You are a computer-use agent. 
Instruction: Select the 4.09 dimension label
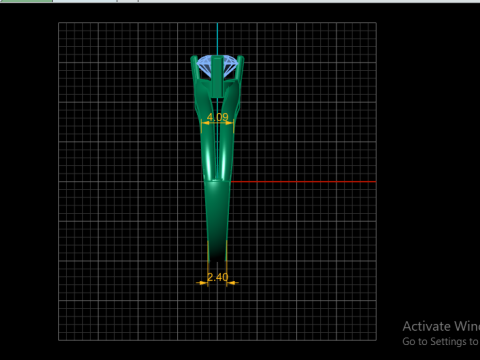coord(217,117)
